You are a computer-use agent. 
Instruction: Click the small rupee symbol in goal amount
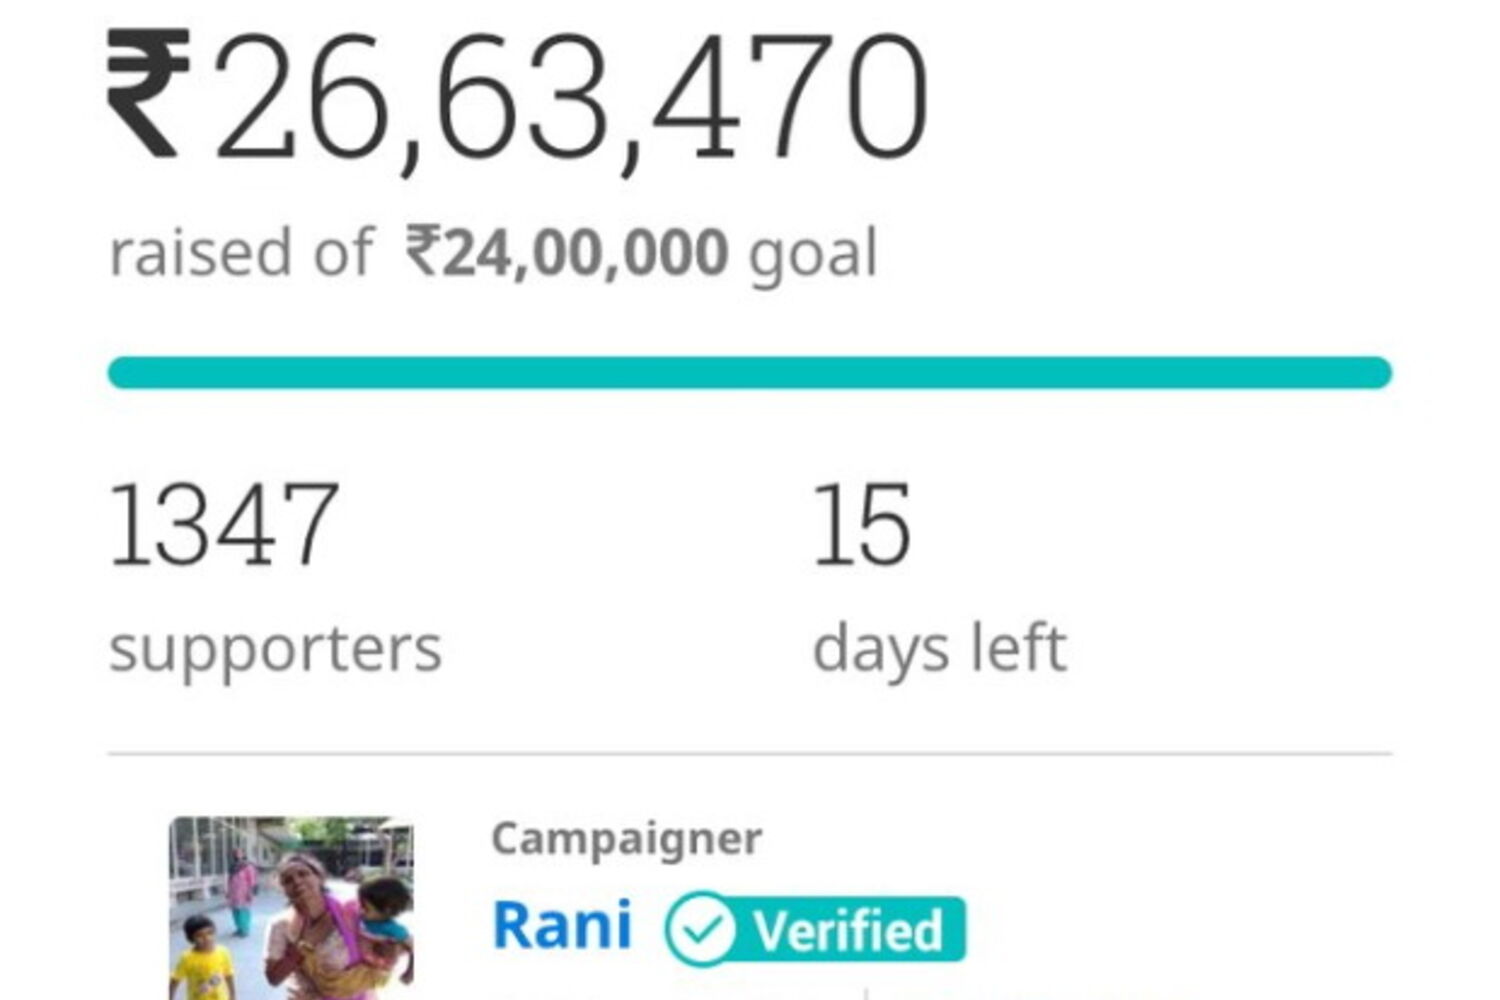pos(421,251)
